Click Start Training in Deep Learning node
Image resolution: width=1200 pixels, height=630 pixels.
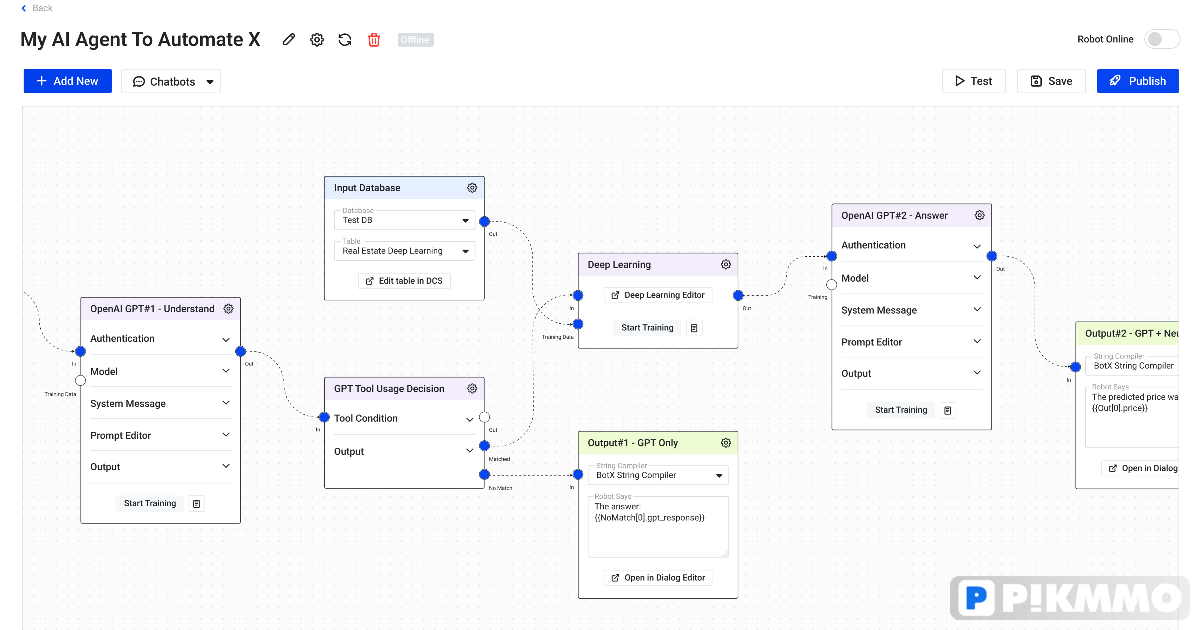coord(647,328)
